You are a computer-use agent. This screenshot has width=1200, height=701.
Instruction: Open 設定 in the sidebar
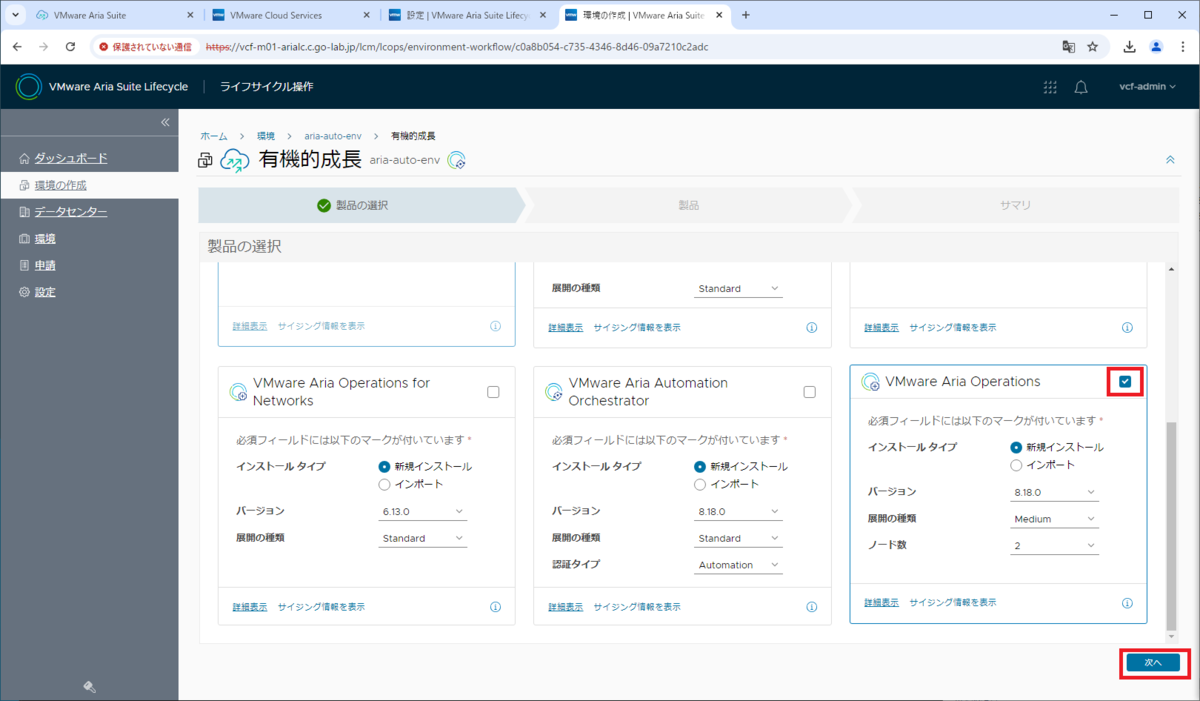(45, 293)
